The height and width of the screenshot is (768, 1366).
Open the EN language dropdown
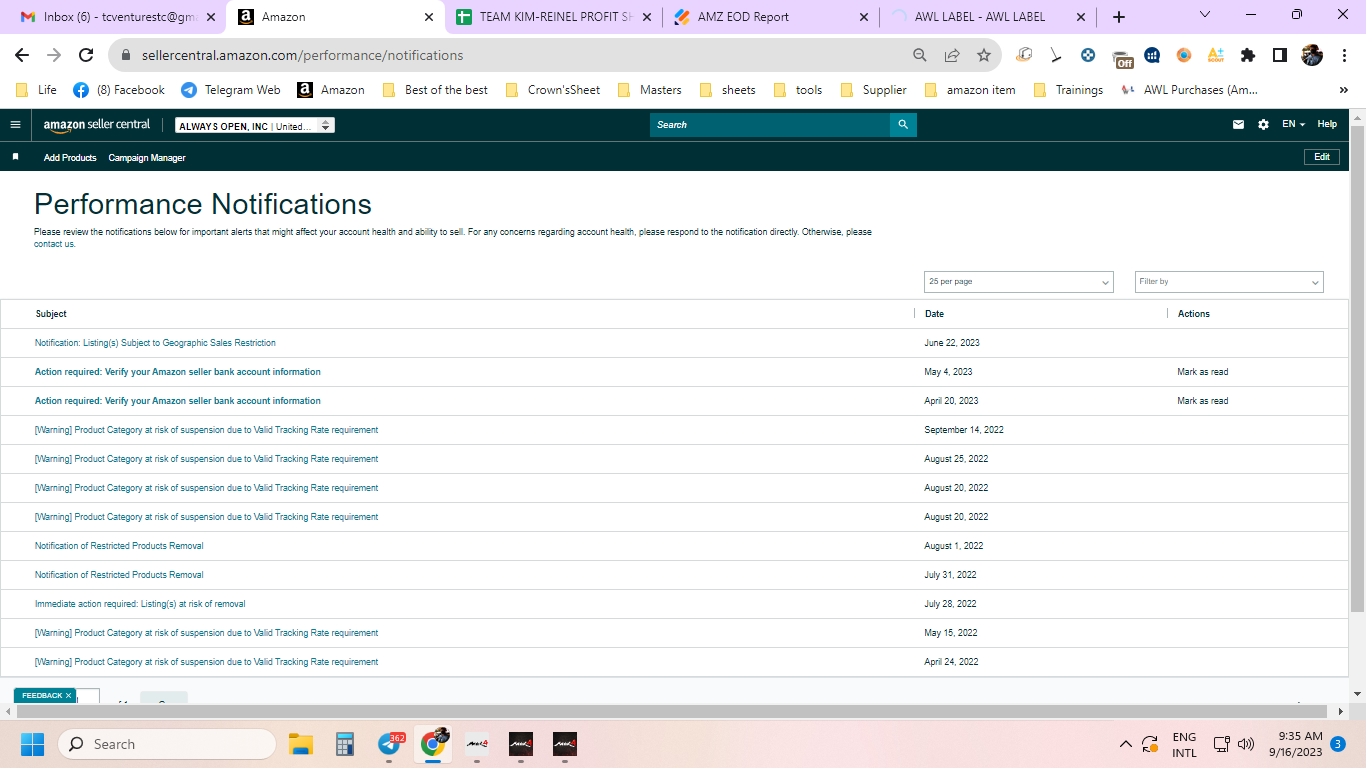pos(1293,125)
